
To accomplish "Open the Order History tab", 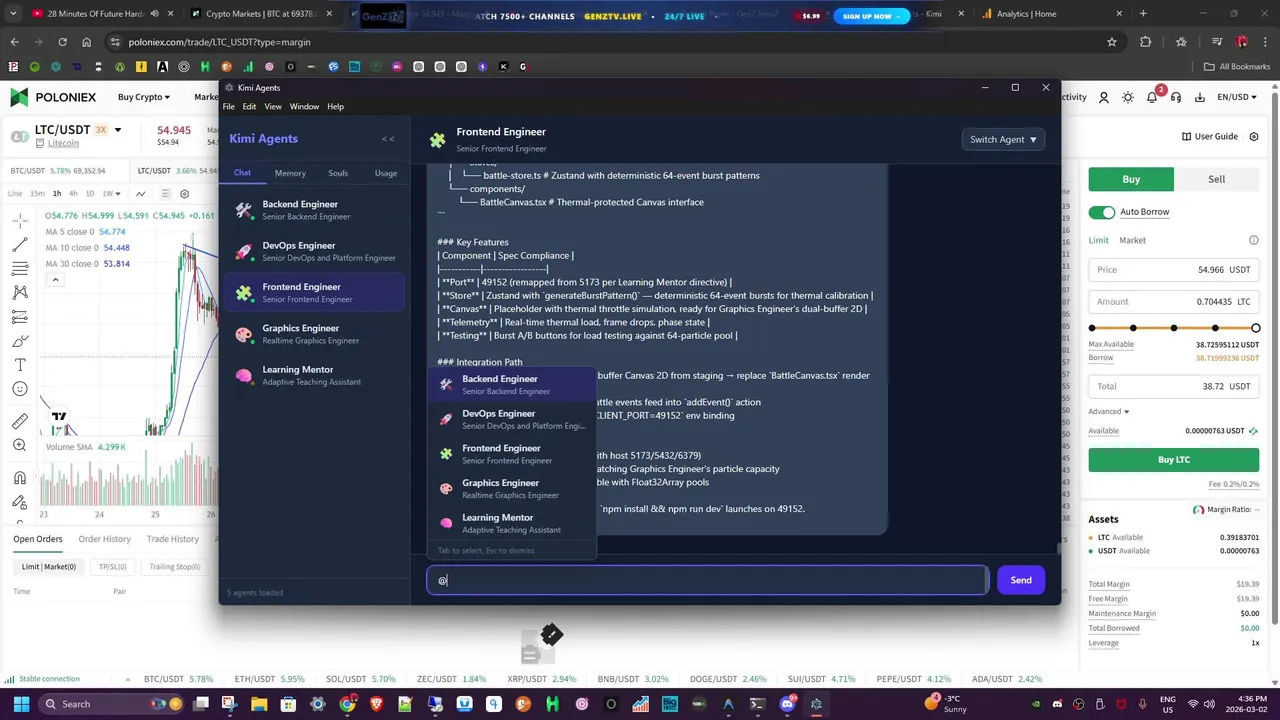I will click(105, 539).
